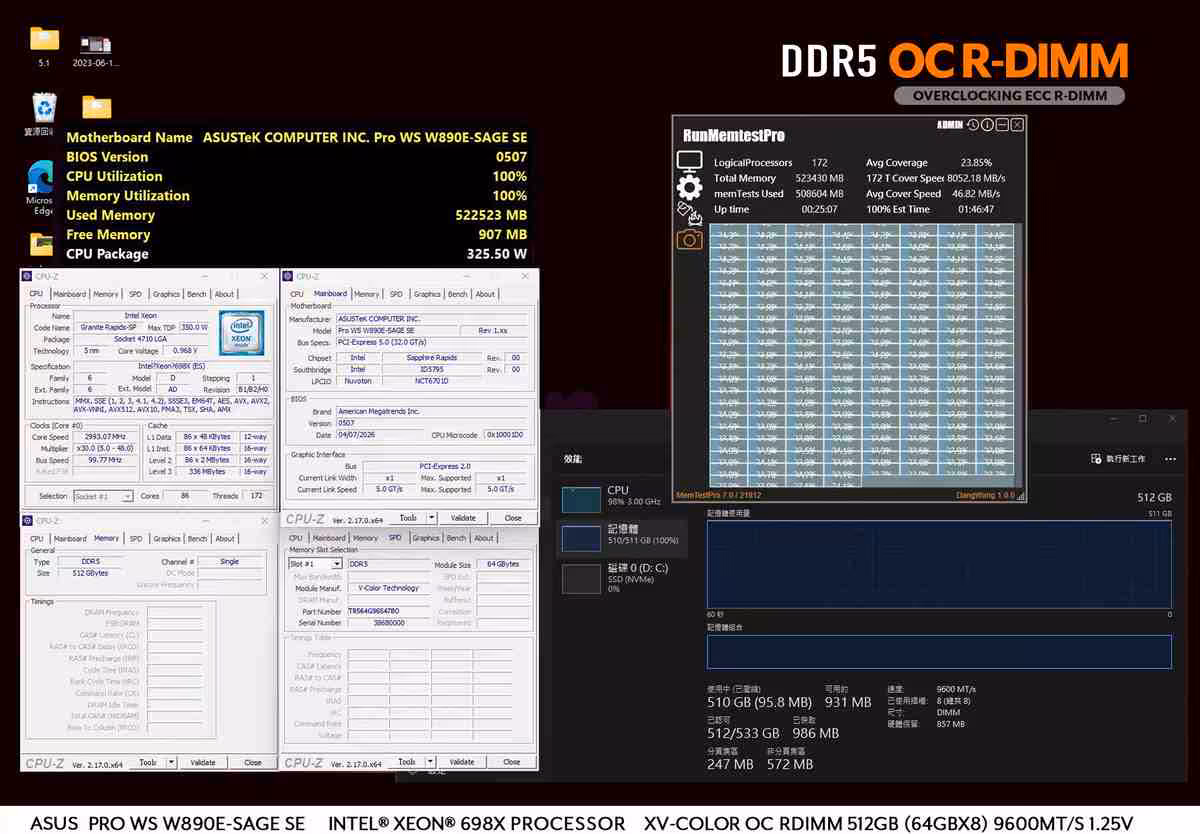Screen dimensions: 1200x834
Task: Click the camera screenshot icon in RunMemtestPro
Action: 689,239
